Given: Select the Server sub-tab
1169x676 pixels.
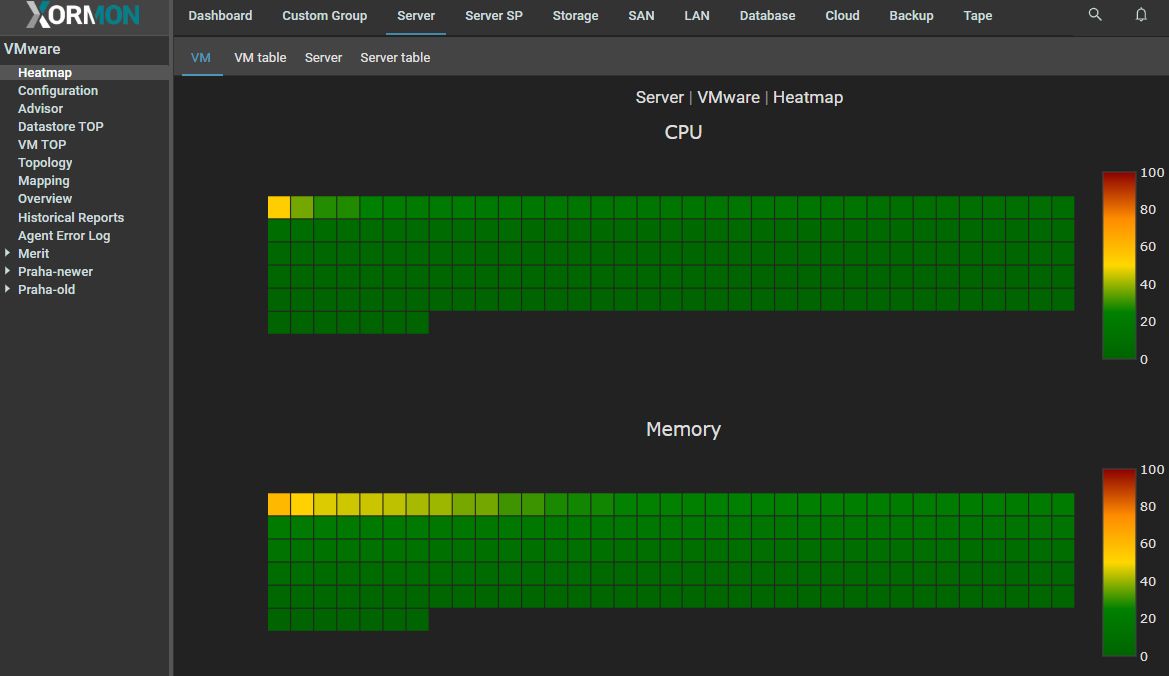Looking at the screenshot, I should point(323,58).
